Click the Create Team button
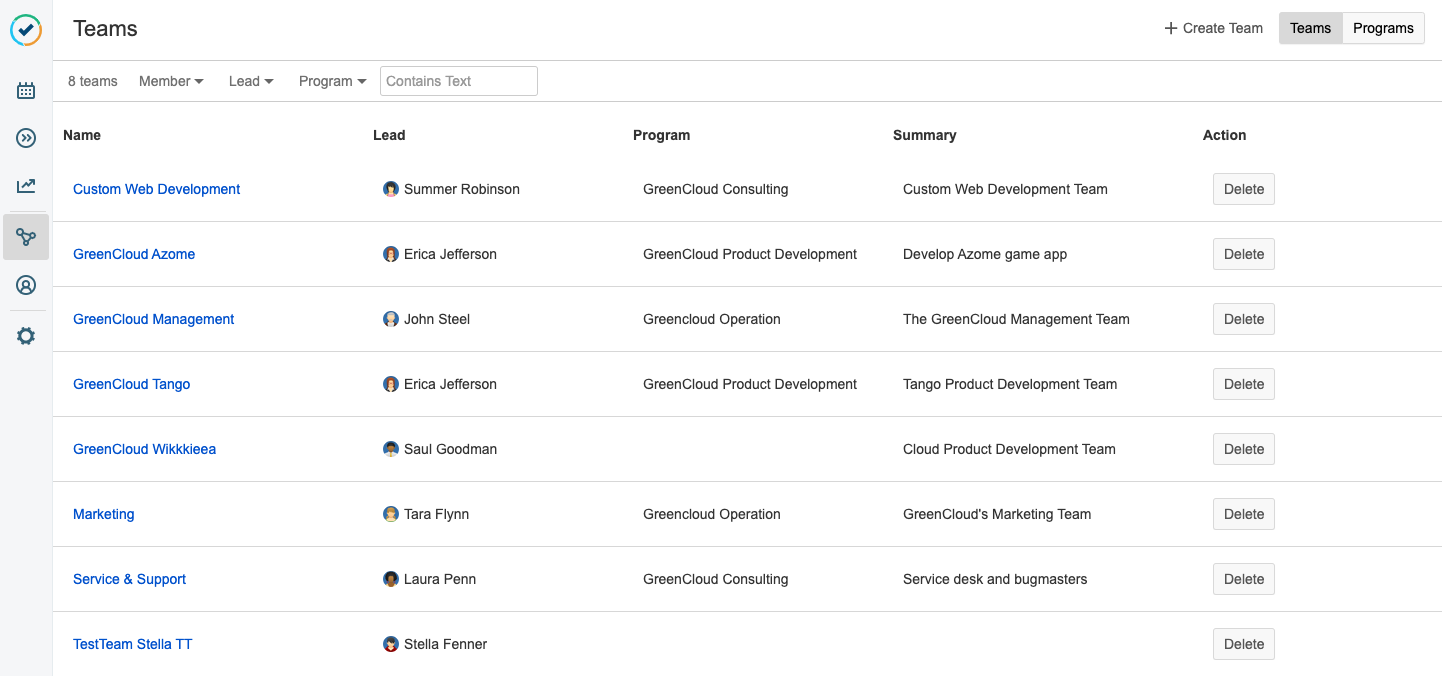The height and width of the screenshot is (676, 1442). click(x=1214, y=28)
